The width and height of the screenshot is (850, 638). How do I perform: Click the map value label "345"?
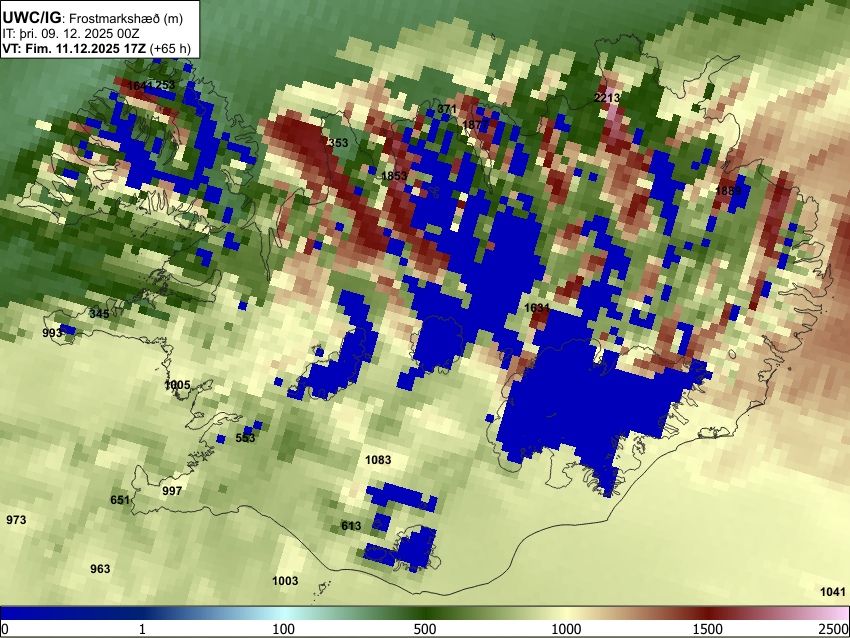pos(99,314)
